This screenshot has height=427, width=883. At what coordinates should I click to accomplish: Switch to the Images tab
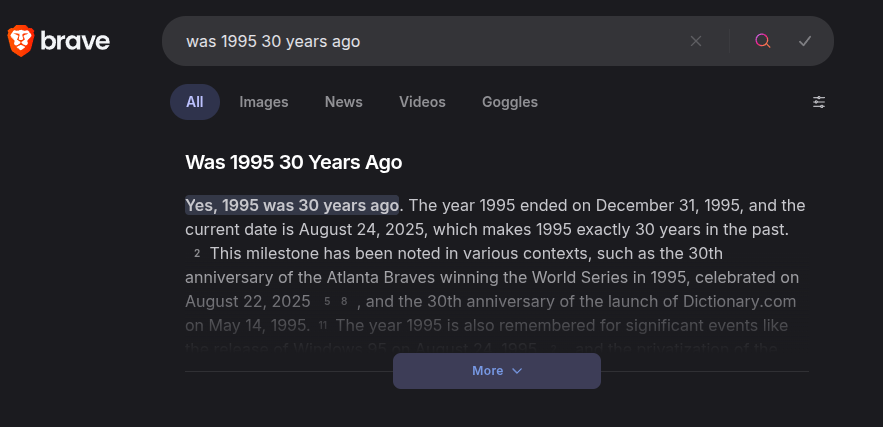(x=264, y=102)
